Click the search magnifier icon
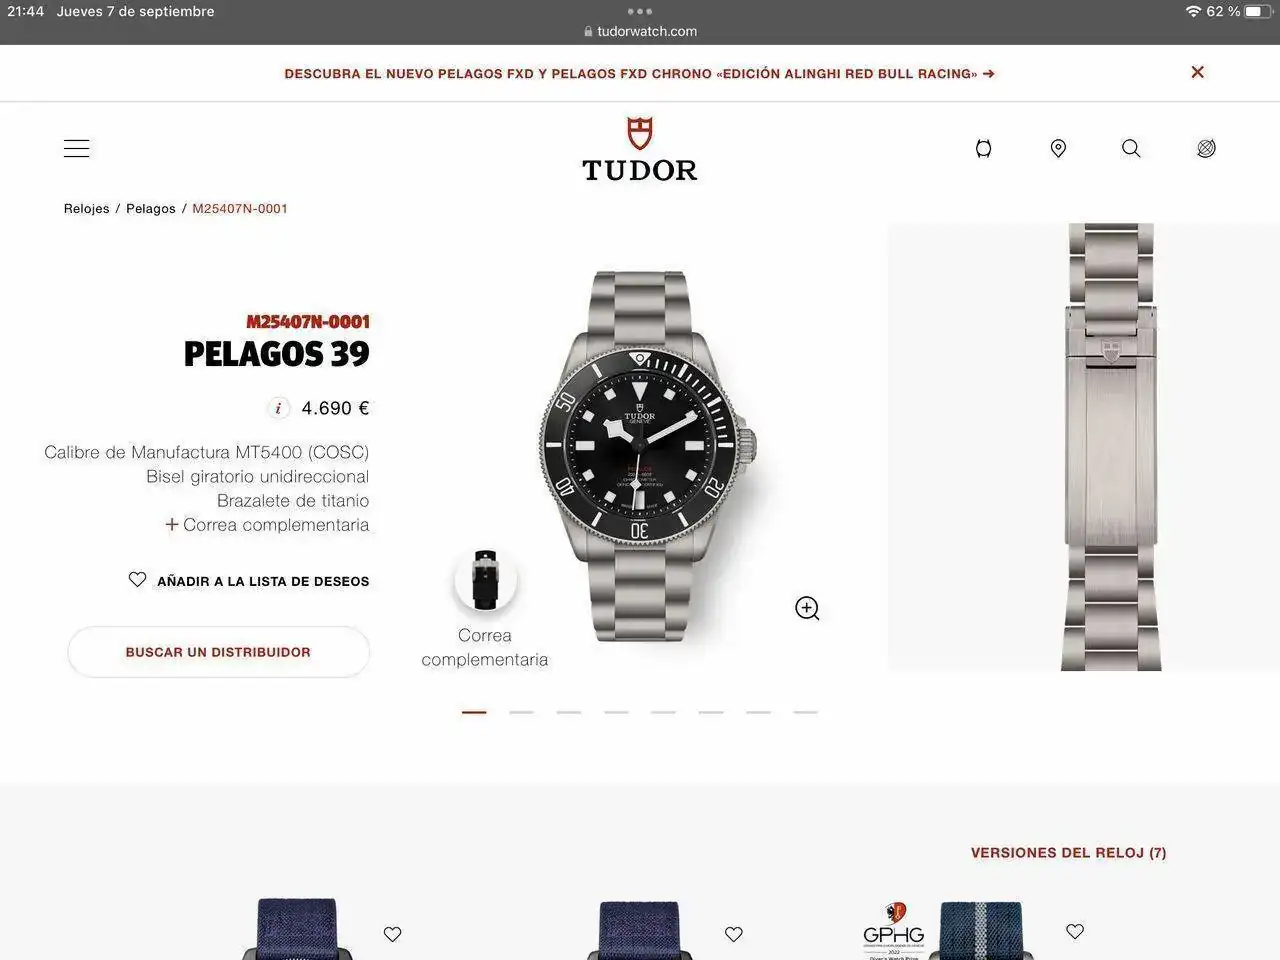The image size is (1280, 960). point(1131,148)
